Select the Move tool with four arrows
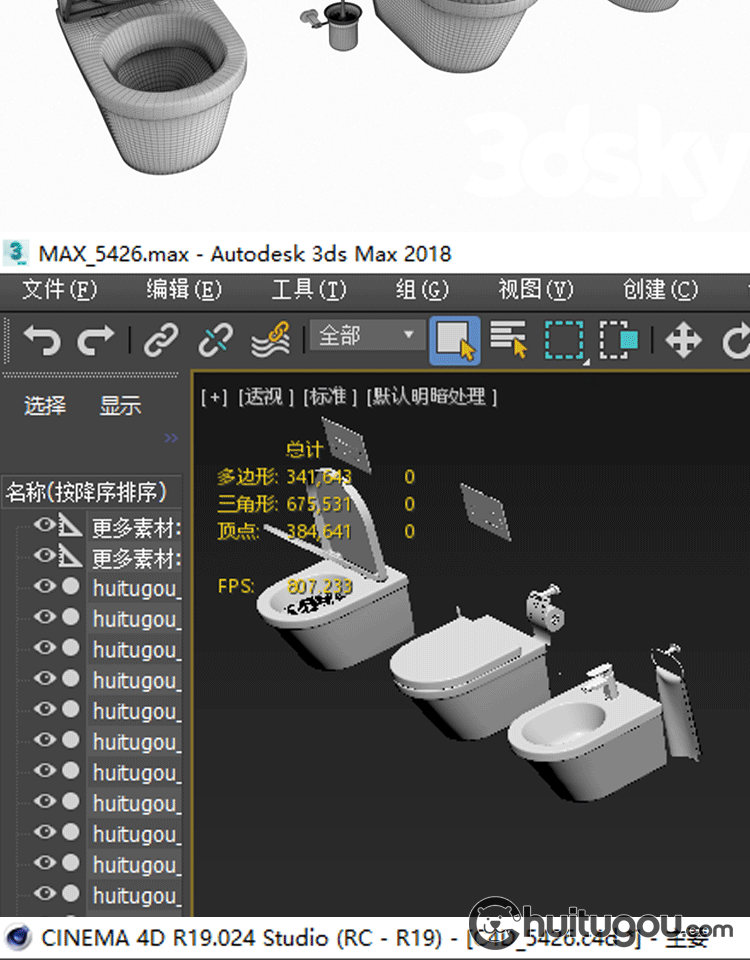This screenshot has width=750, height=960. tap(683, 340)
